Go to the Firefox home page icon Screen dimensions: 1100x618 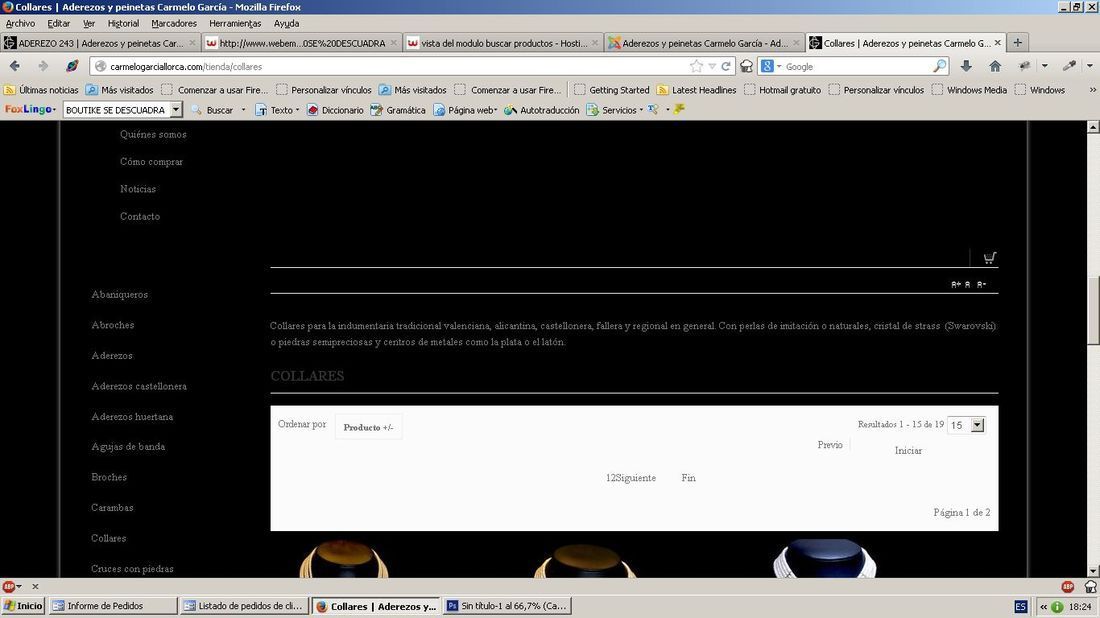pyautogui.click(x=995, y=66)
